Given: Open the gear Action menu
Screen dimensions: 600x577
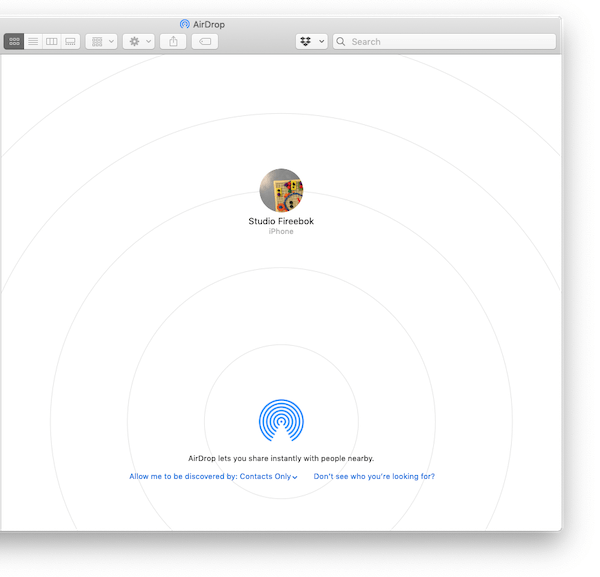Looking at the screenshot, I should [139, 41].
